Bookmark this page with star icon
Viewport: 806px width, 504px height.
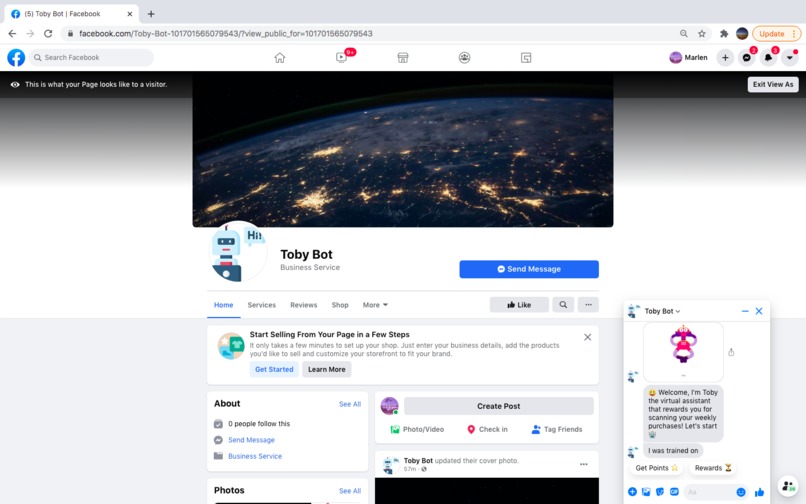(702, 33)
